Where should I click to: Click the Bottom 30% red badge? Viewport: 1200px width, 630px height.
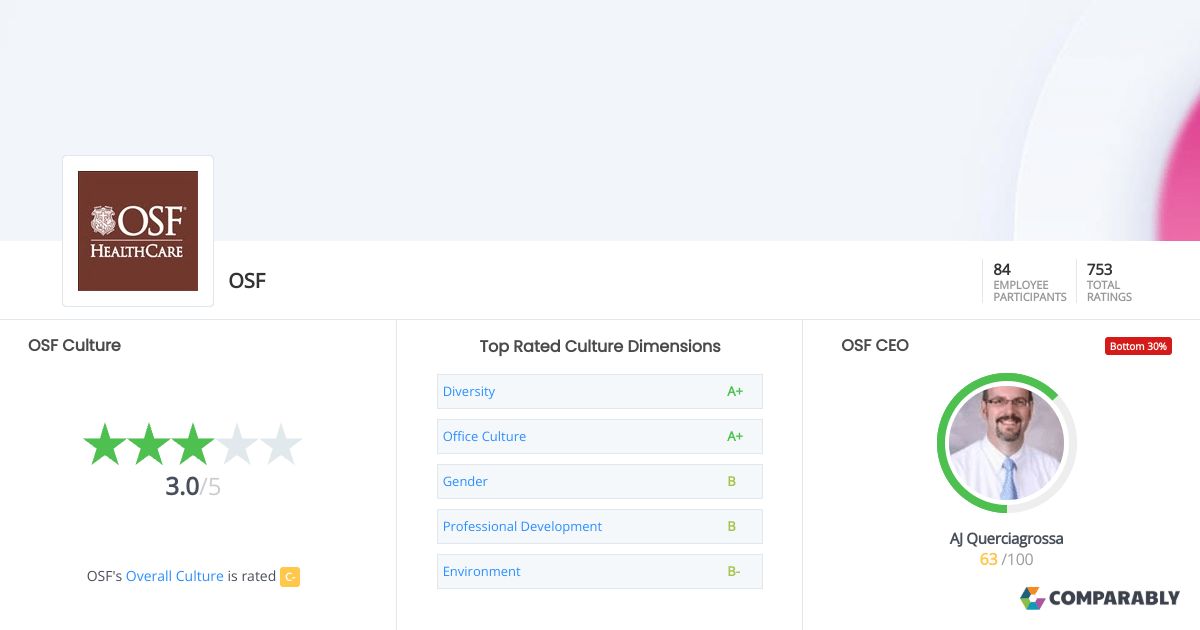1138,346
